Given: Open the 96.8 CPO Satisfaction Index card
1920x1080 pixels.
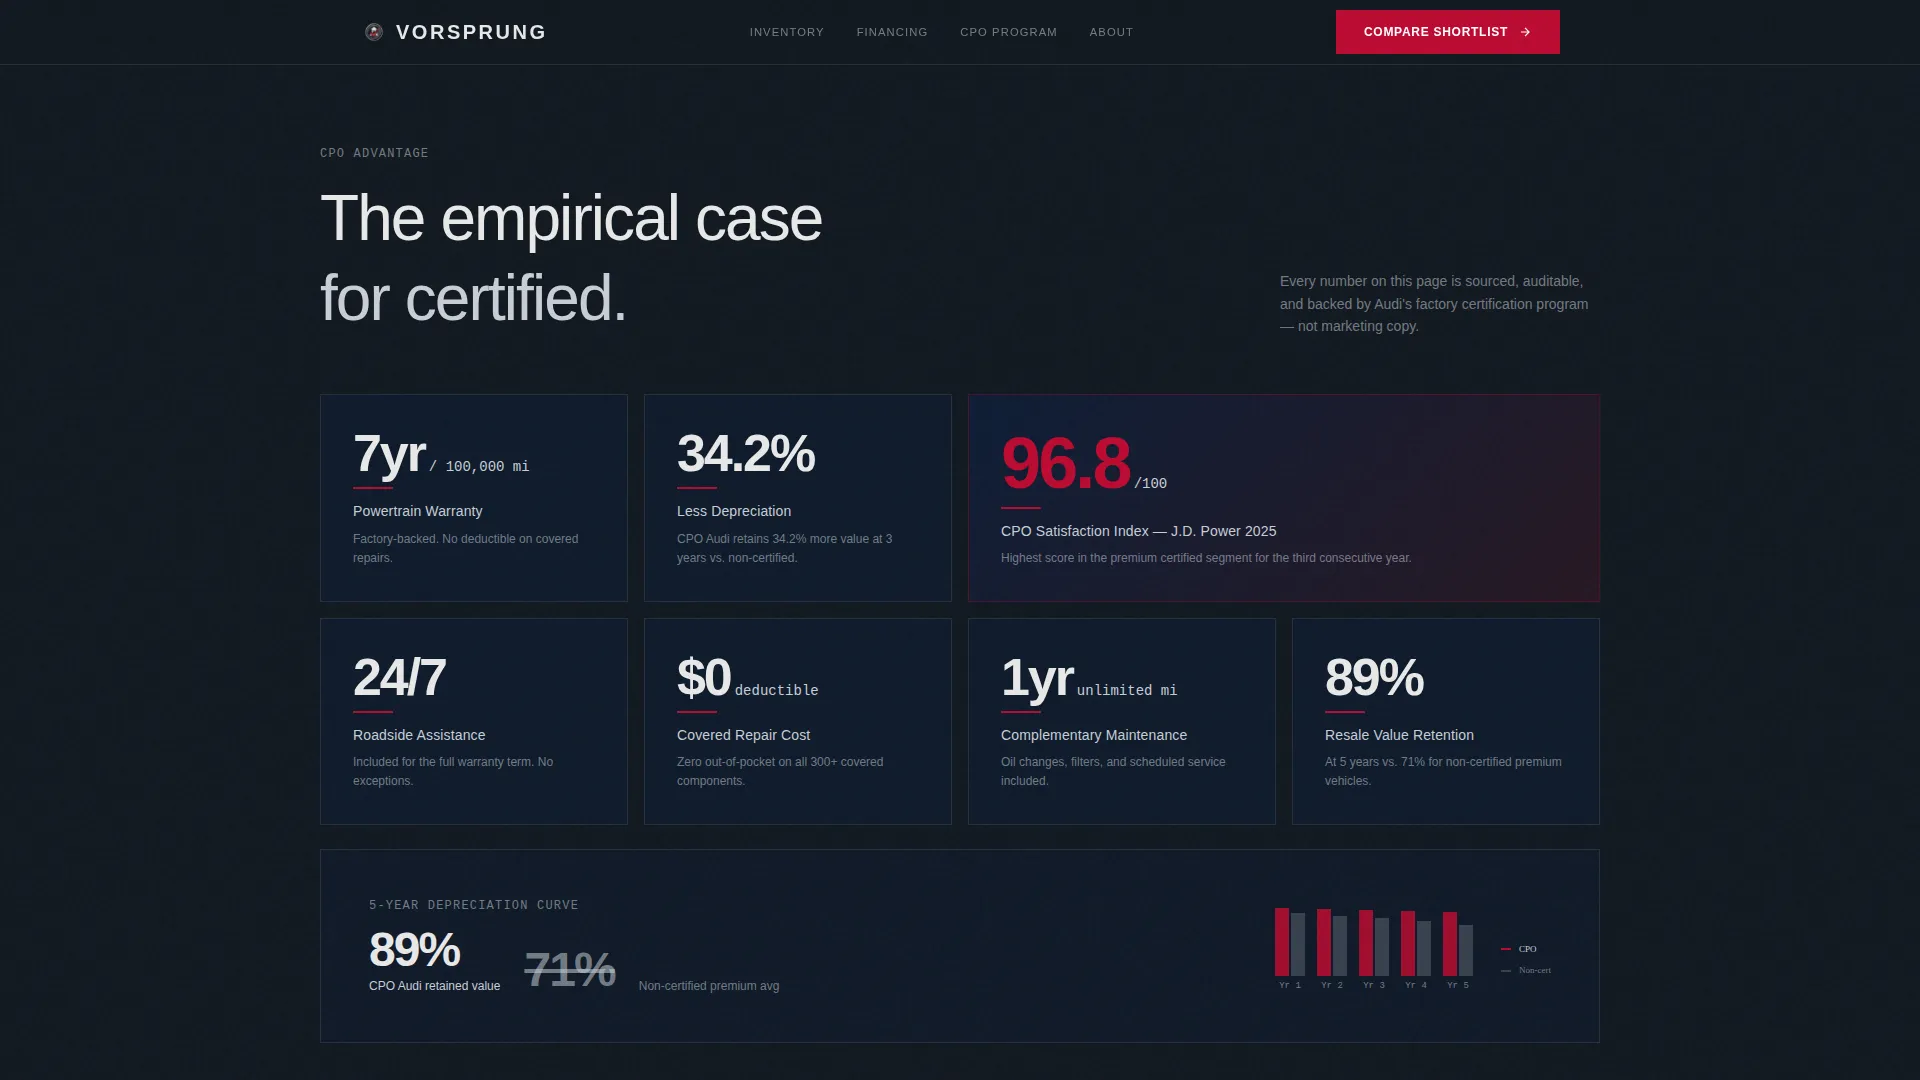Looking at the screenshot, I should click(x=1284, y=498).
